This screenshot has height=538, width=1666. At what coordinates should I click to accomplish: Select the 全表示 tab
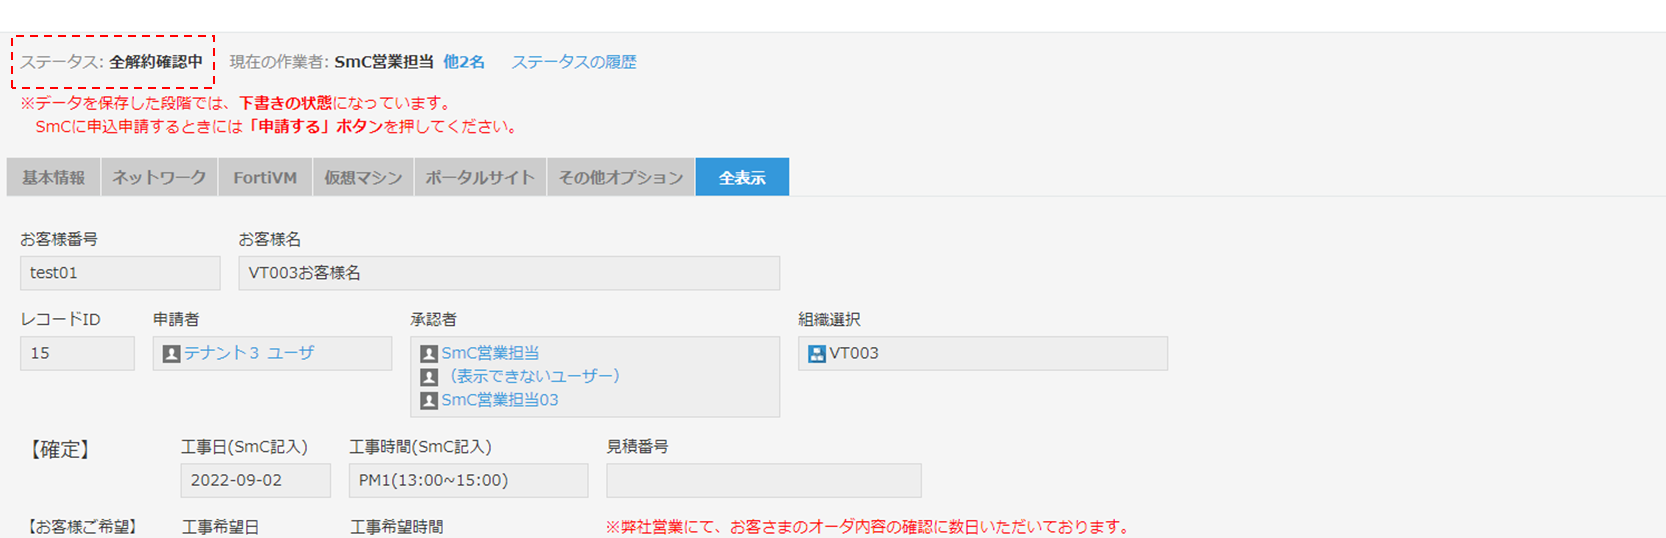[x=742, y=177]
